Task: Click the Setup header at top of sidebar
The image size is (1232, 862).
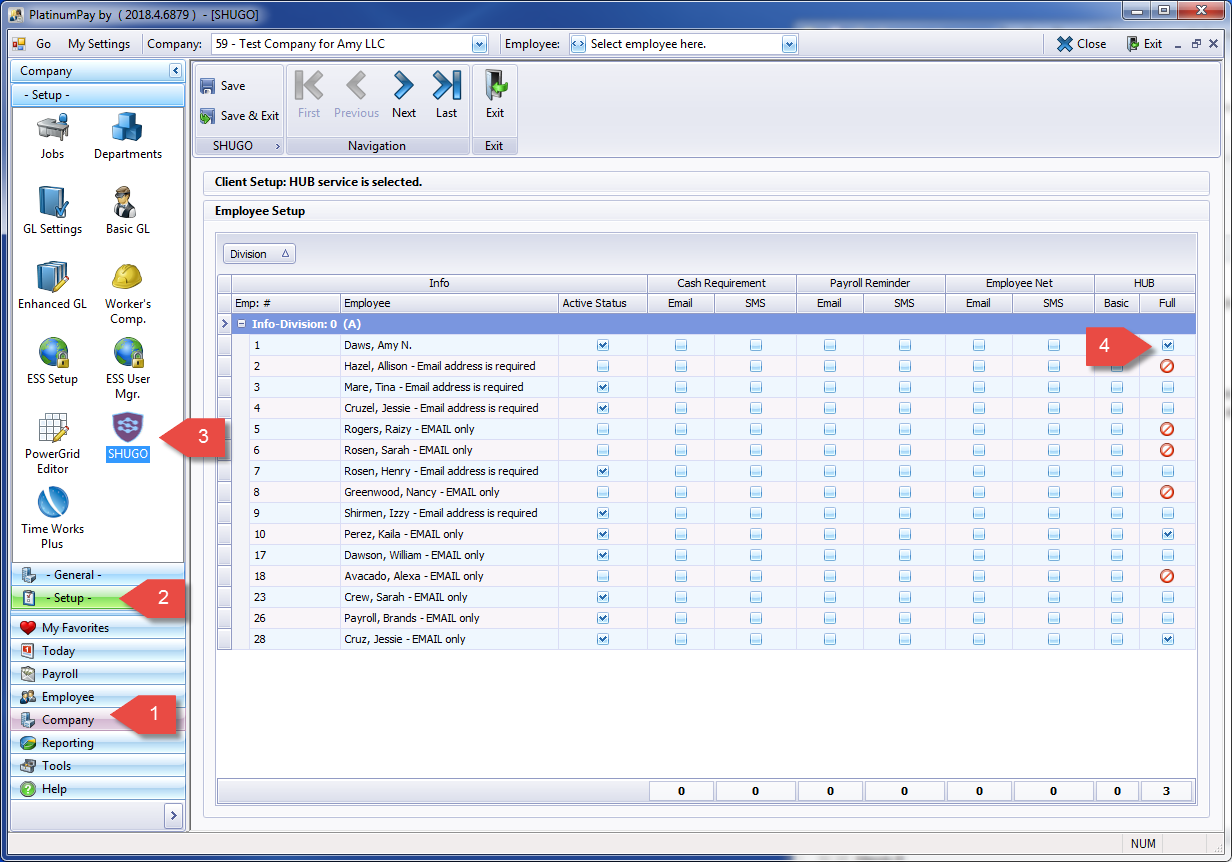Action: pos(98,95)
